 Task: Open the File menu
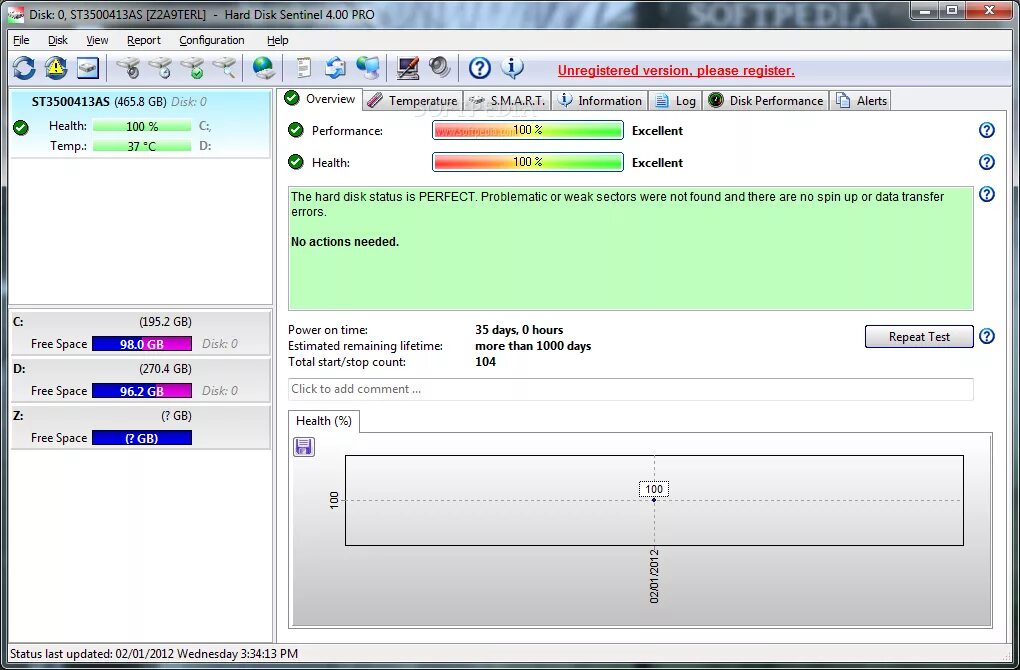(x=21, y=40)
